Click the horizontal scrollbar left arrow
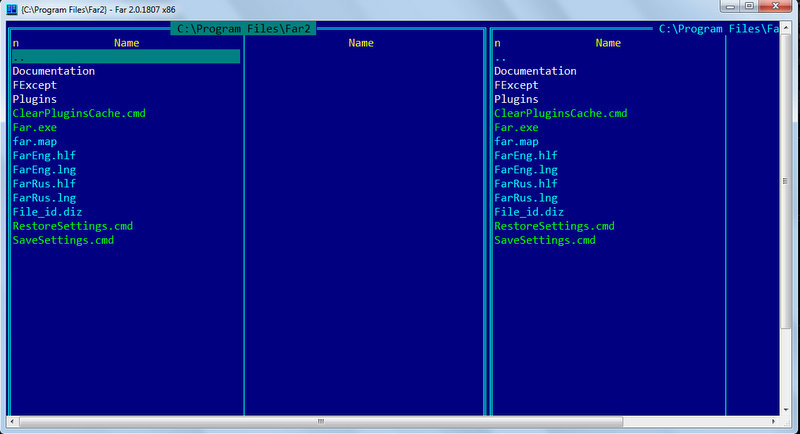This screenshot has height=434, width=800. pyautogui.click(x=12, y=421)
